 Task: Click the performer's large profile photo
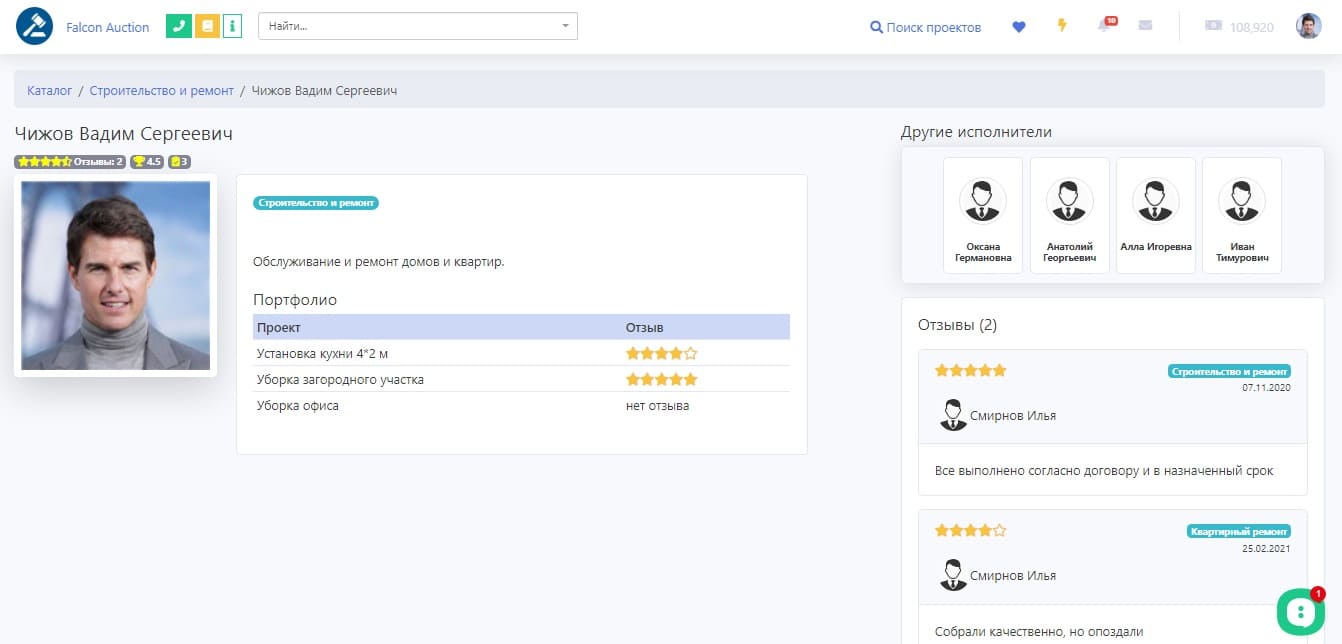pos(116,276)
